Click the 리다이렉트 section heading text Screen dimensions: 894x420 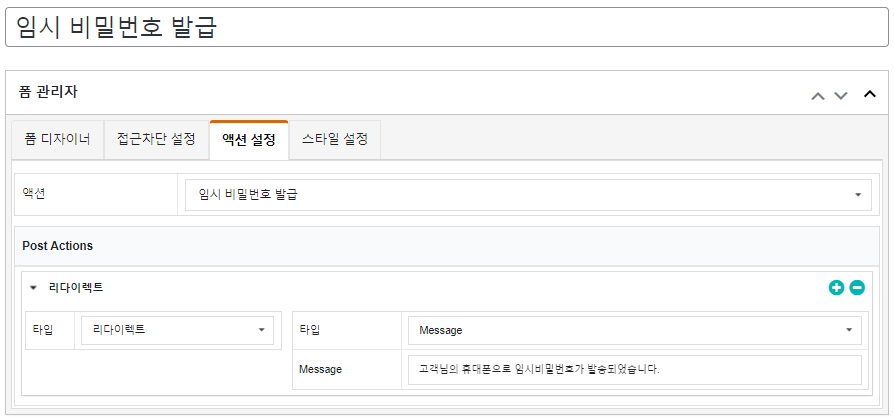(76, 288)
